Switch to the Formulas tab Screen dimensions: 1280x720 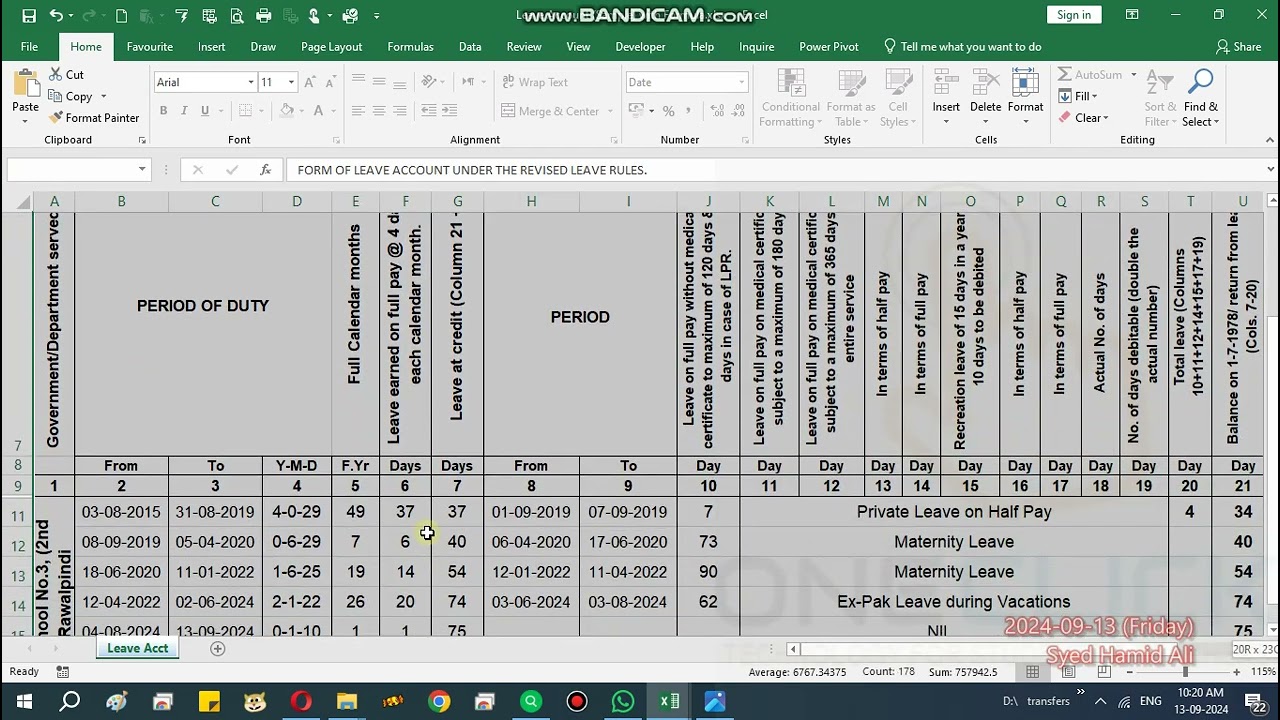tap(410, 47)
